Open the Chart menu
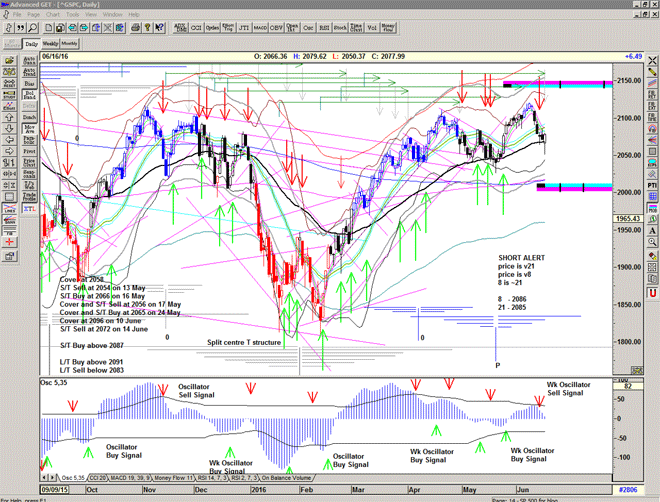Viewport: 660px width, 502px height. coord(54,16)
